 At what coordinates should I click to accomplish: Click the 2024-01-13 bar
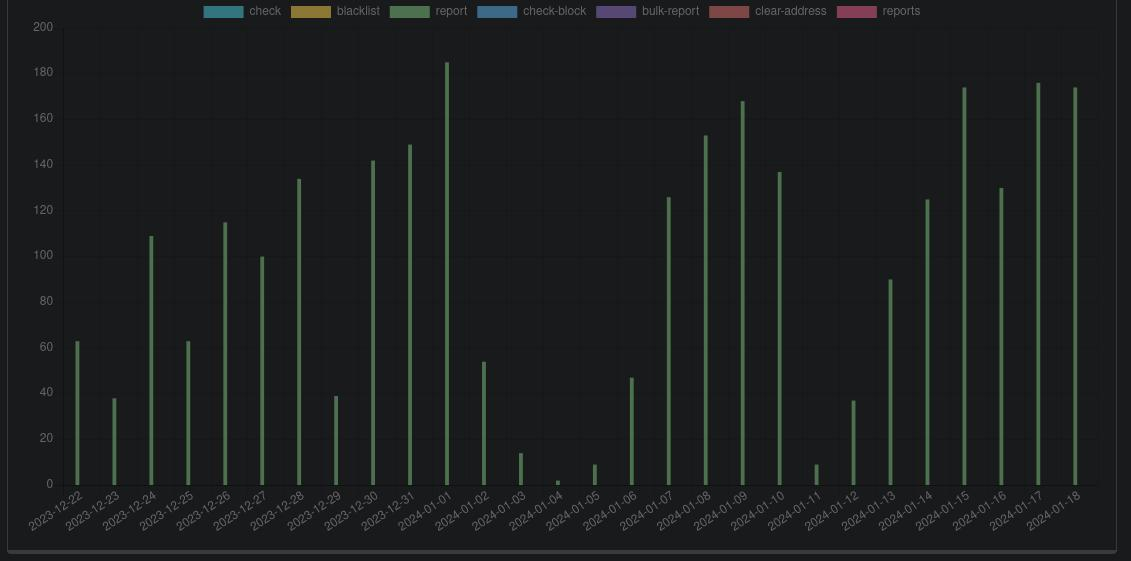(891, 382)
